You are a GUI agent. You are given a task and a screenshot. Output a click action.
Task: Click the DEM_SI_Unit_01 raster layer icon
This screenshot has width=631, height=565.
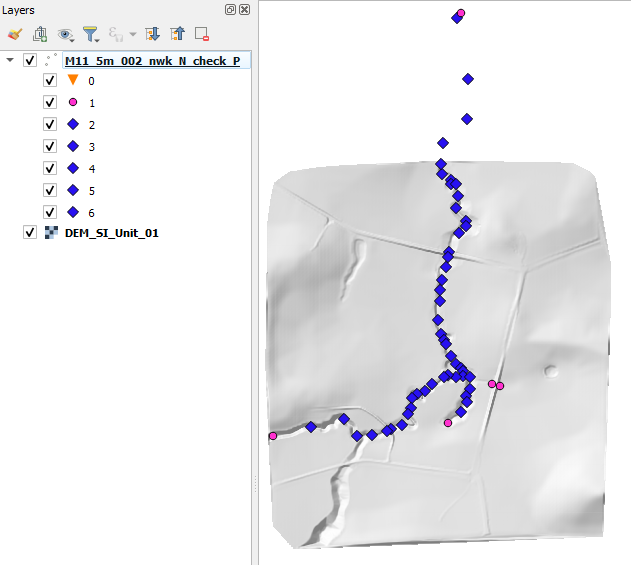click(52, 233)
